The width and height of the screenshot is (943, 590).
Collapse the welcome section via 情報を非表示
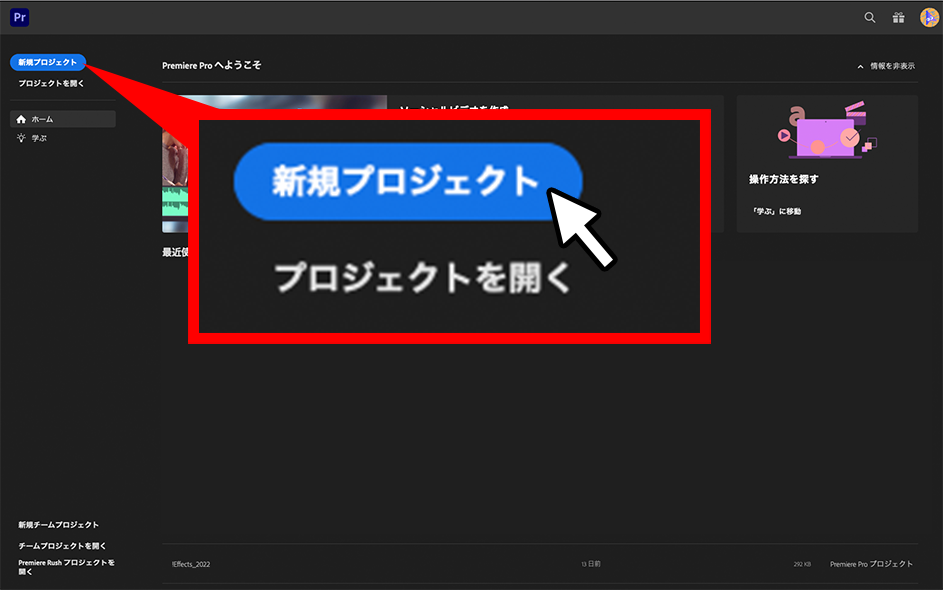pyautogui.click(x=886, y=66)
